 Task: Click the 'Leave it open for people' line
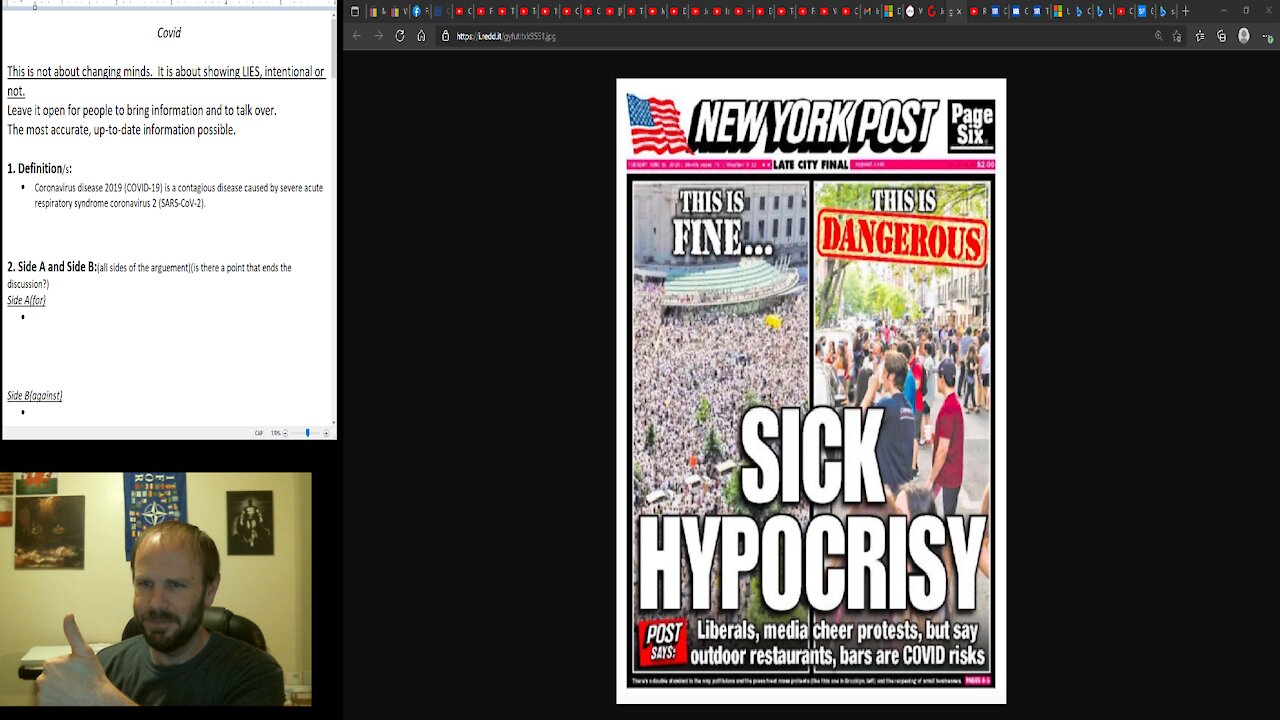point(142,110)
